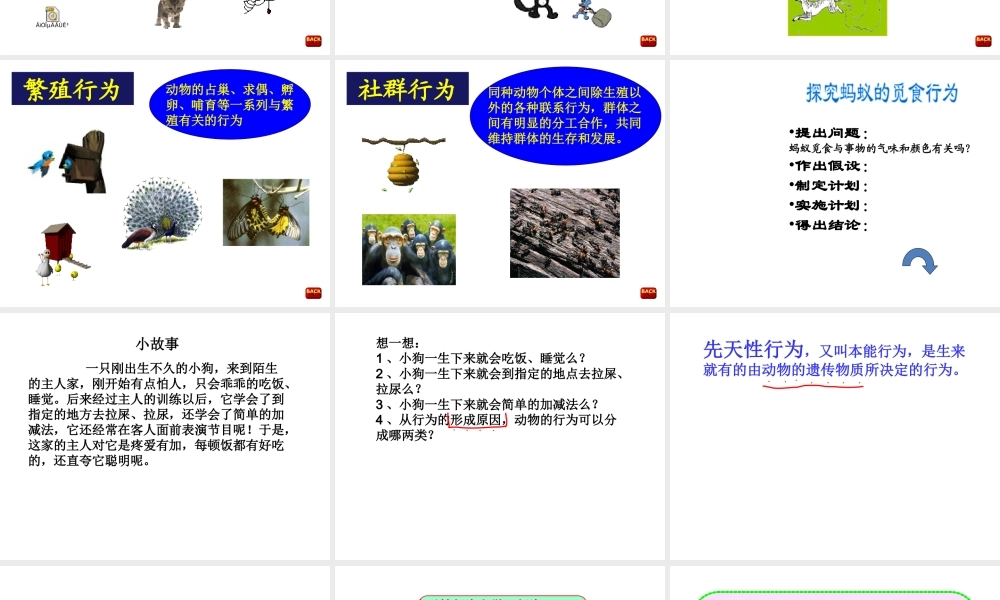Click BACK button beside the green drawing

click(983, 41)
